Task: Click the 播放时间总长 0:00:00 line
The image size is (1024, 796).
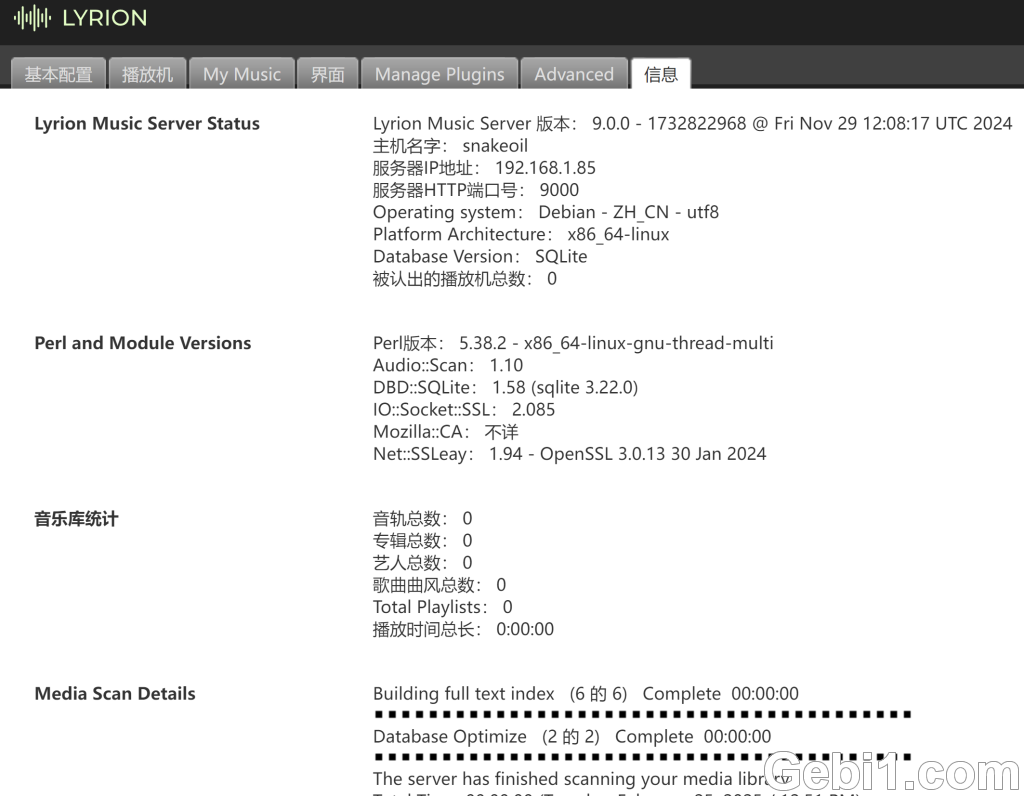Action: pyautogui.click(x=464, y=629)
